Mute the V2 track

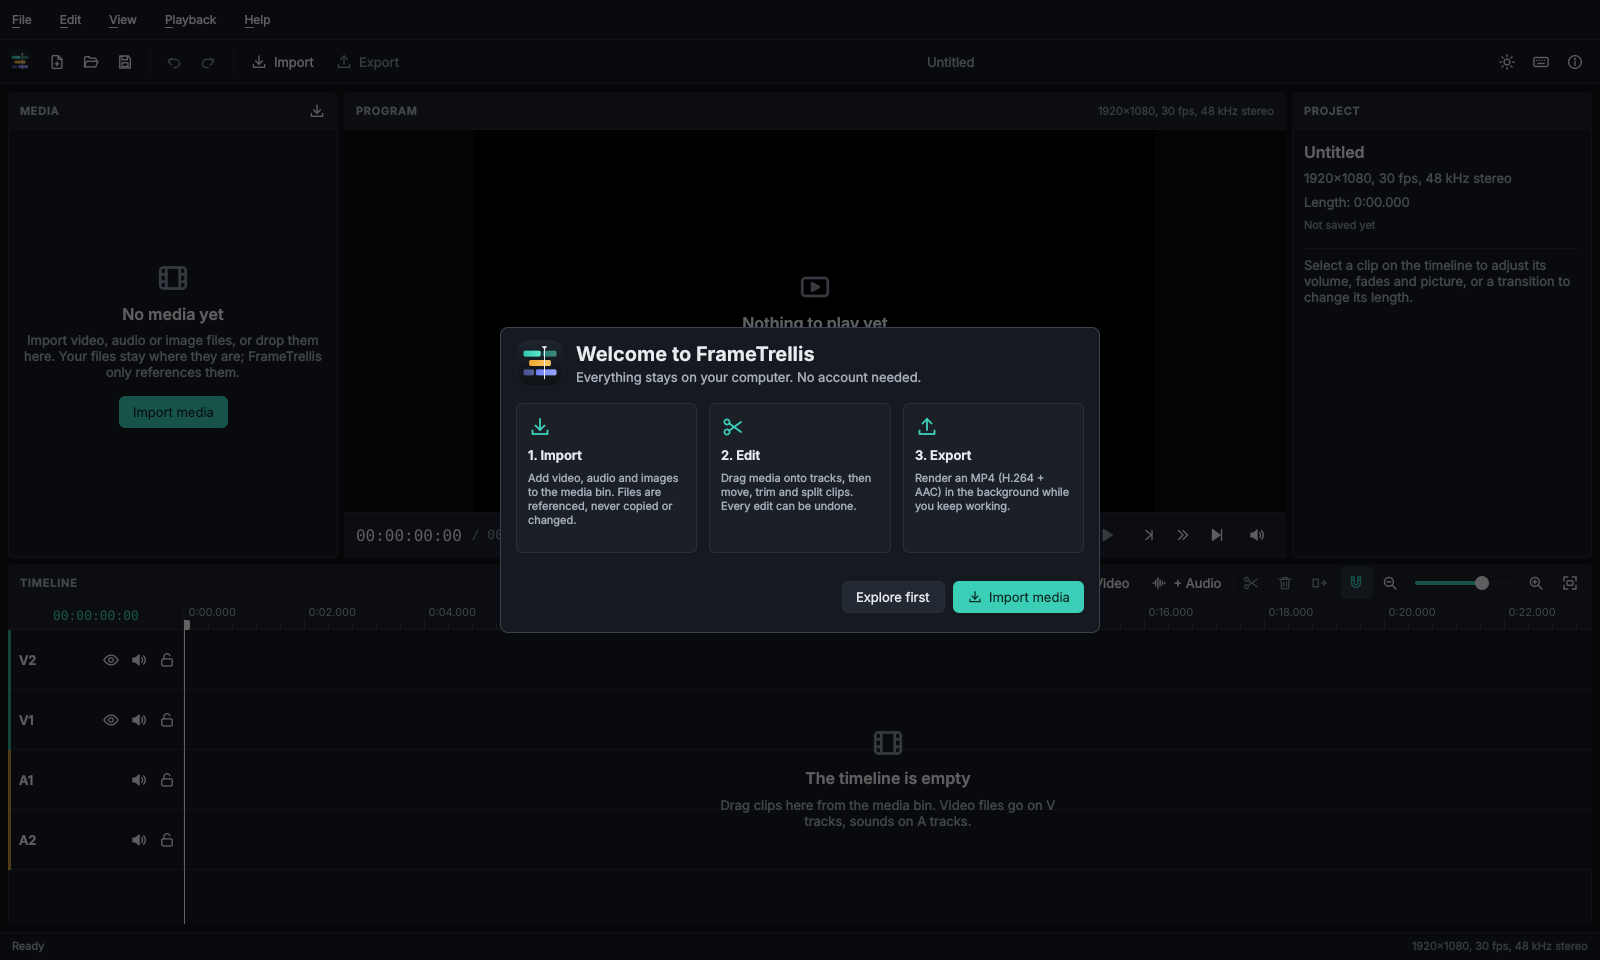(139, 660)
